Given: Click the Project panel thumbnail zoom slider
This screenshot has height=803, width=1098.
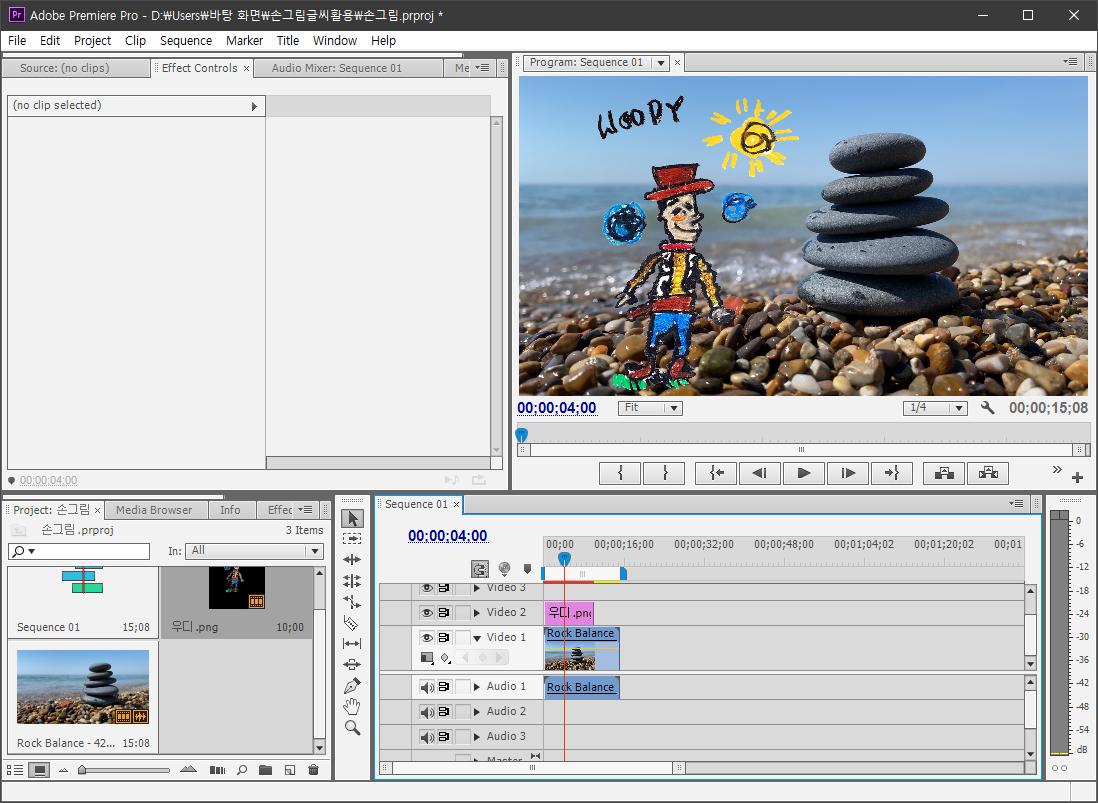Looking at the screenshot, I should [83, 770].
